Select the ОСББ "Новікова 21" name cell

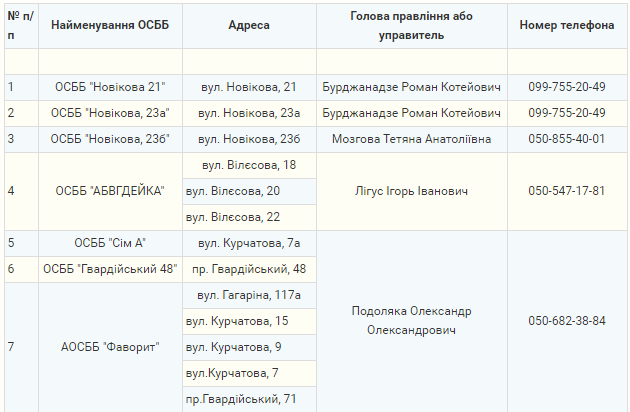(x=110, y=87)
